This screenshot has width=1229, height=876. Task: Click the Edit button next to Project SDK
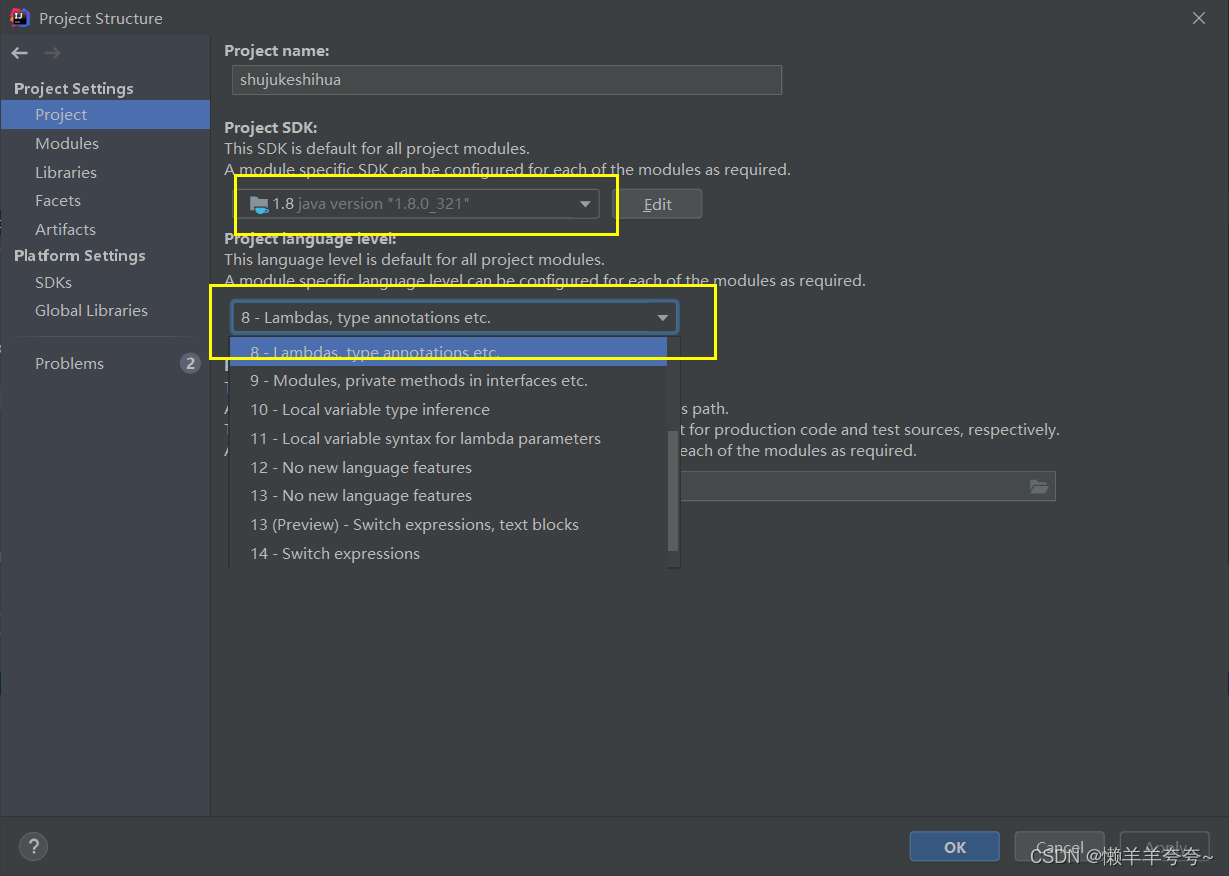(x=657, y=203)
